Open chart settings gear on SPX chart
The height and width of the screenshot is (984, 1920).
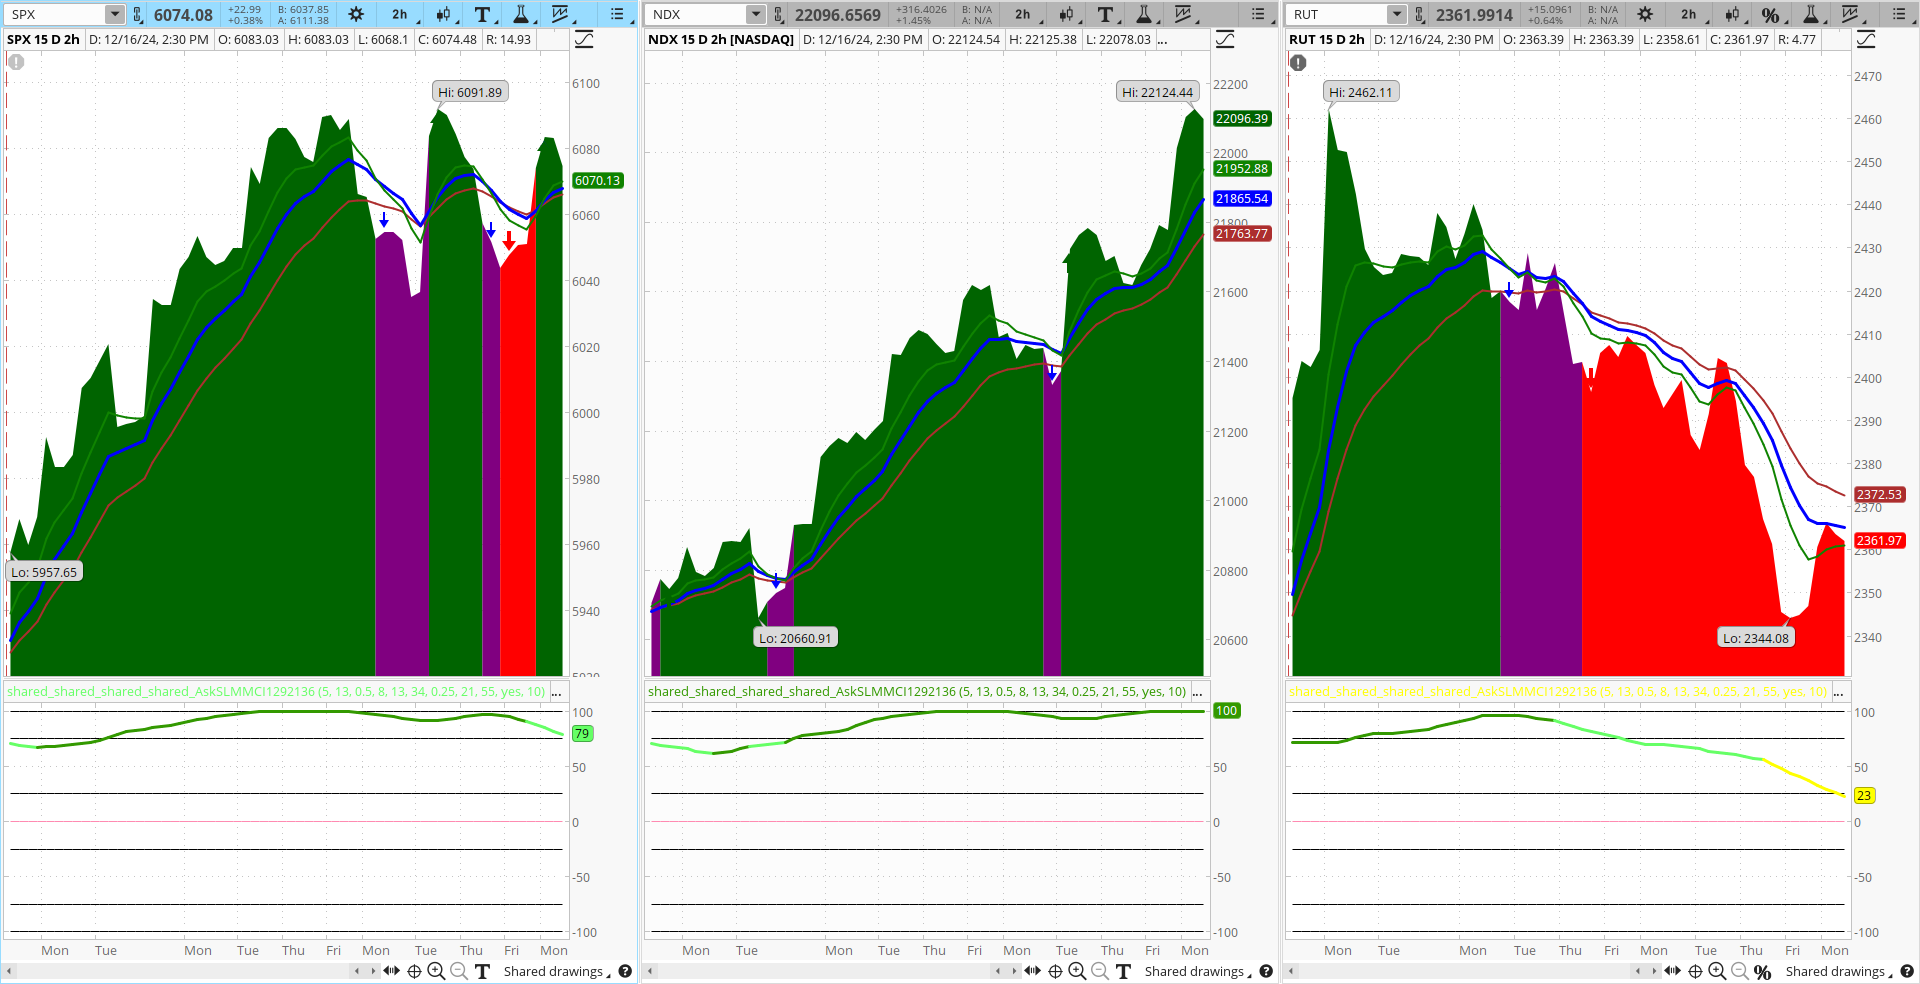point(356,14)
